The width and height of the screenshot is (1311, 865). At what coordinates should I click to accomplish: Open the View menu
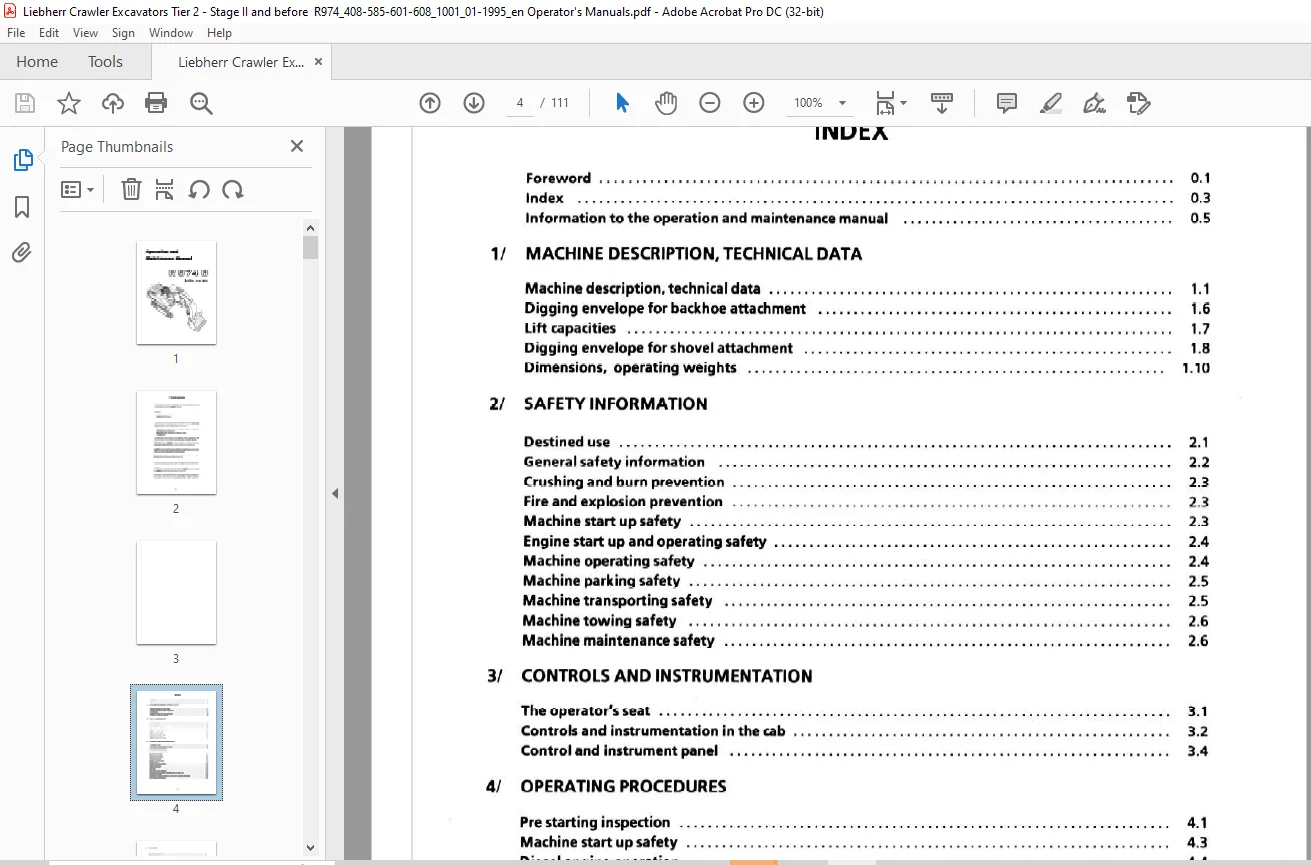[85, 32]
